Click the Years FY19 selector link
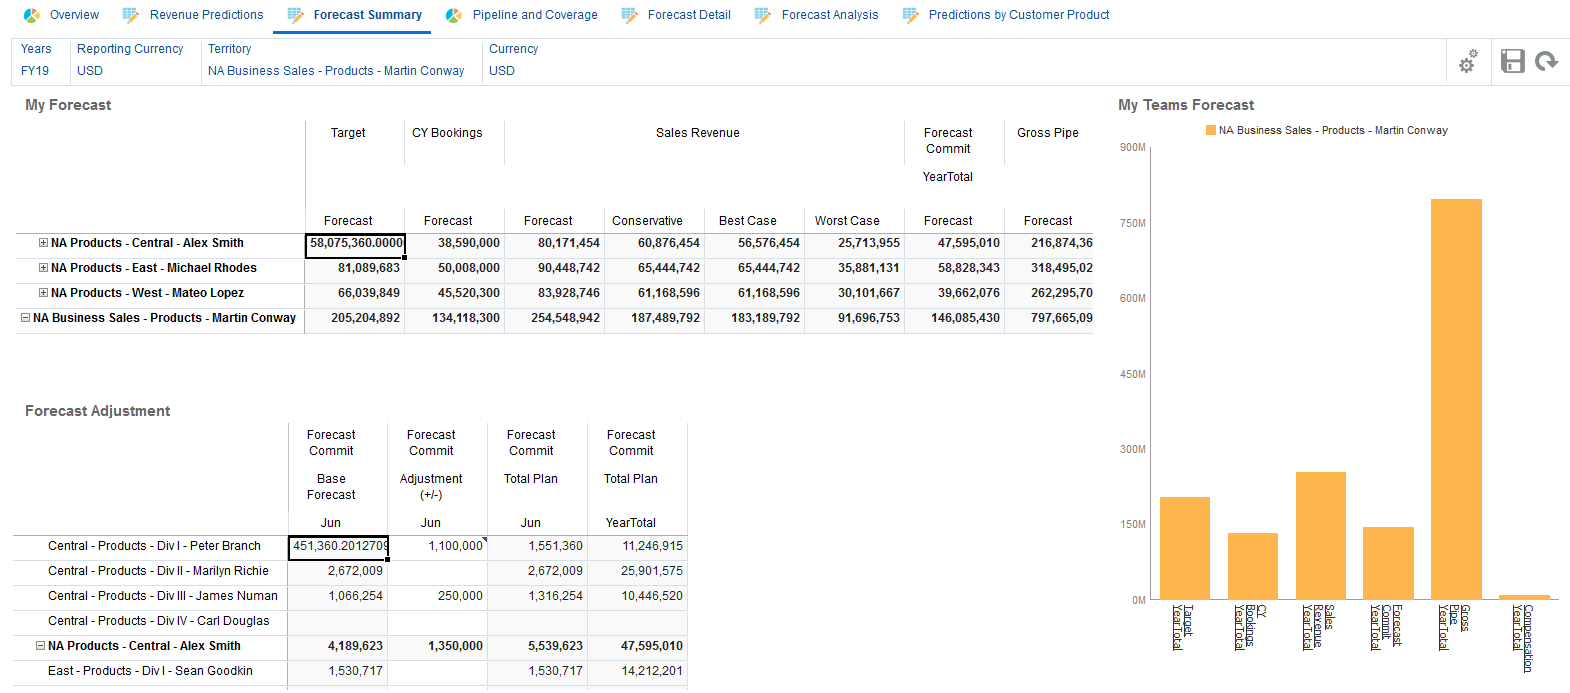The image size is (1570, 693). (x=35, y=71)
